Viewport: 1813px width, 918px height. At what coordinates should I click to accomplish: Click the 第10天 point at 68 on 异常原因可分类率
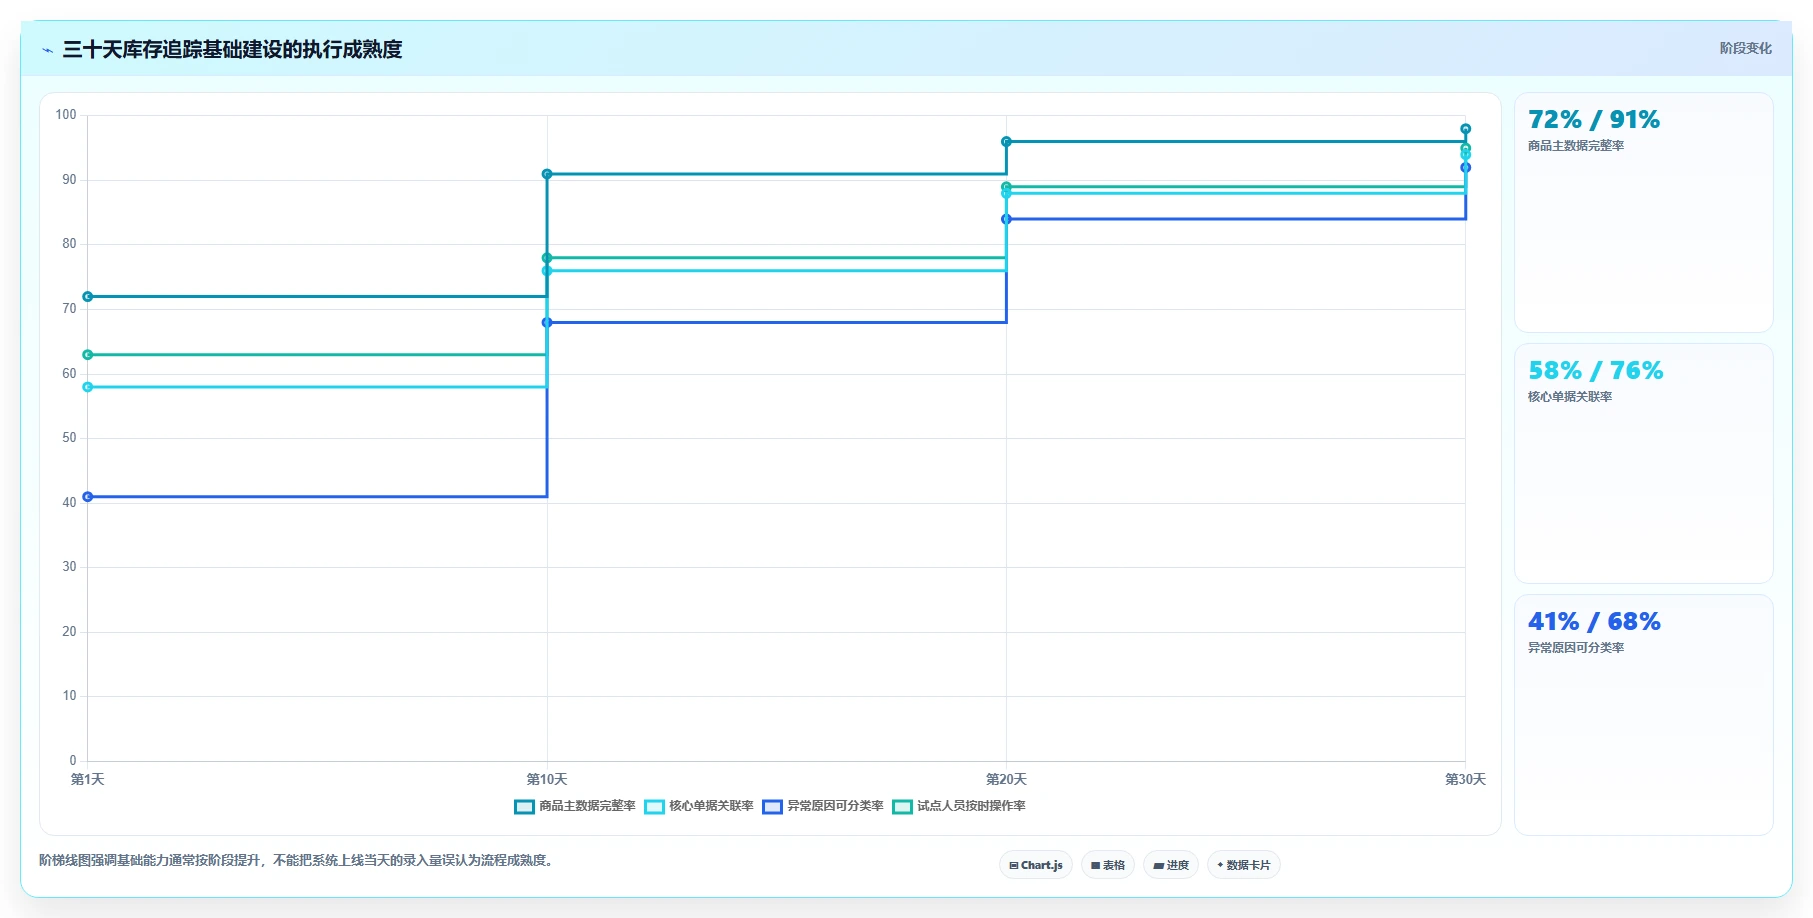547,323
